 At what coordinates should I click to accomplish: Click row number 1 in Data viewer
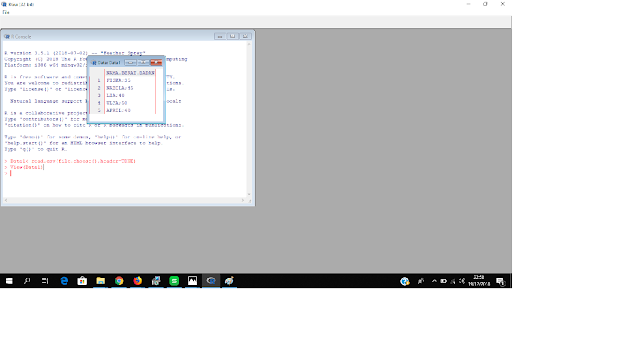coord(98,80)
